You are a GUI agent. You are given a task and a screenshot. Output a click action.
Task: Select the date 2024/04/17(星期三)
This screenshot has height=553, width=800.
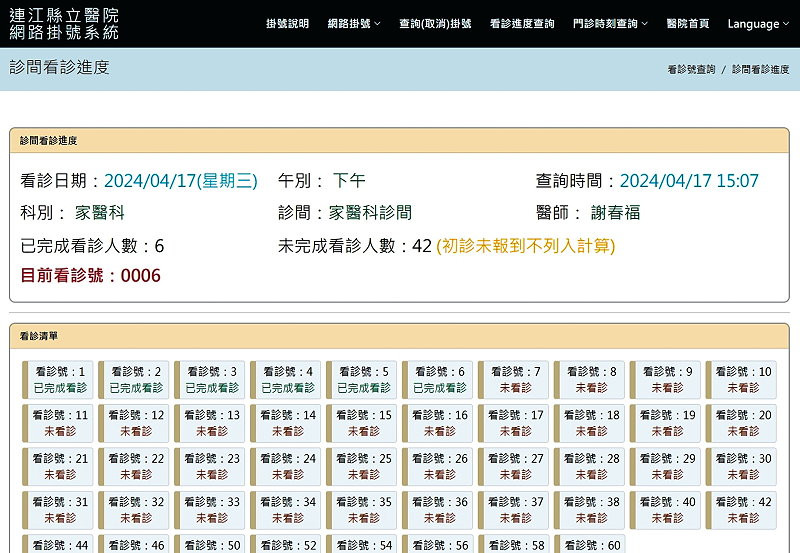pos(181,181)
